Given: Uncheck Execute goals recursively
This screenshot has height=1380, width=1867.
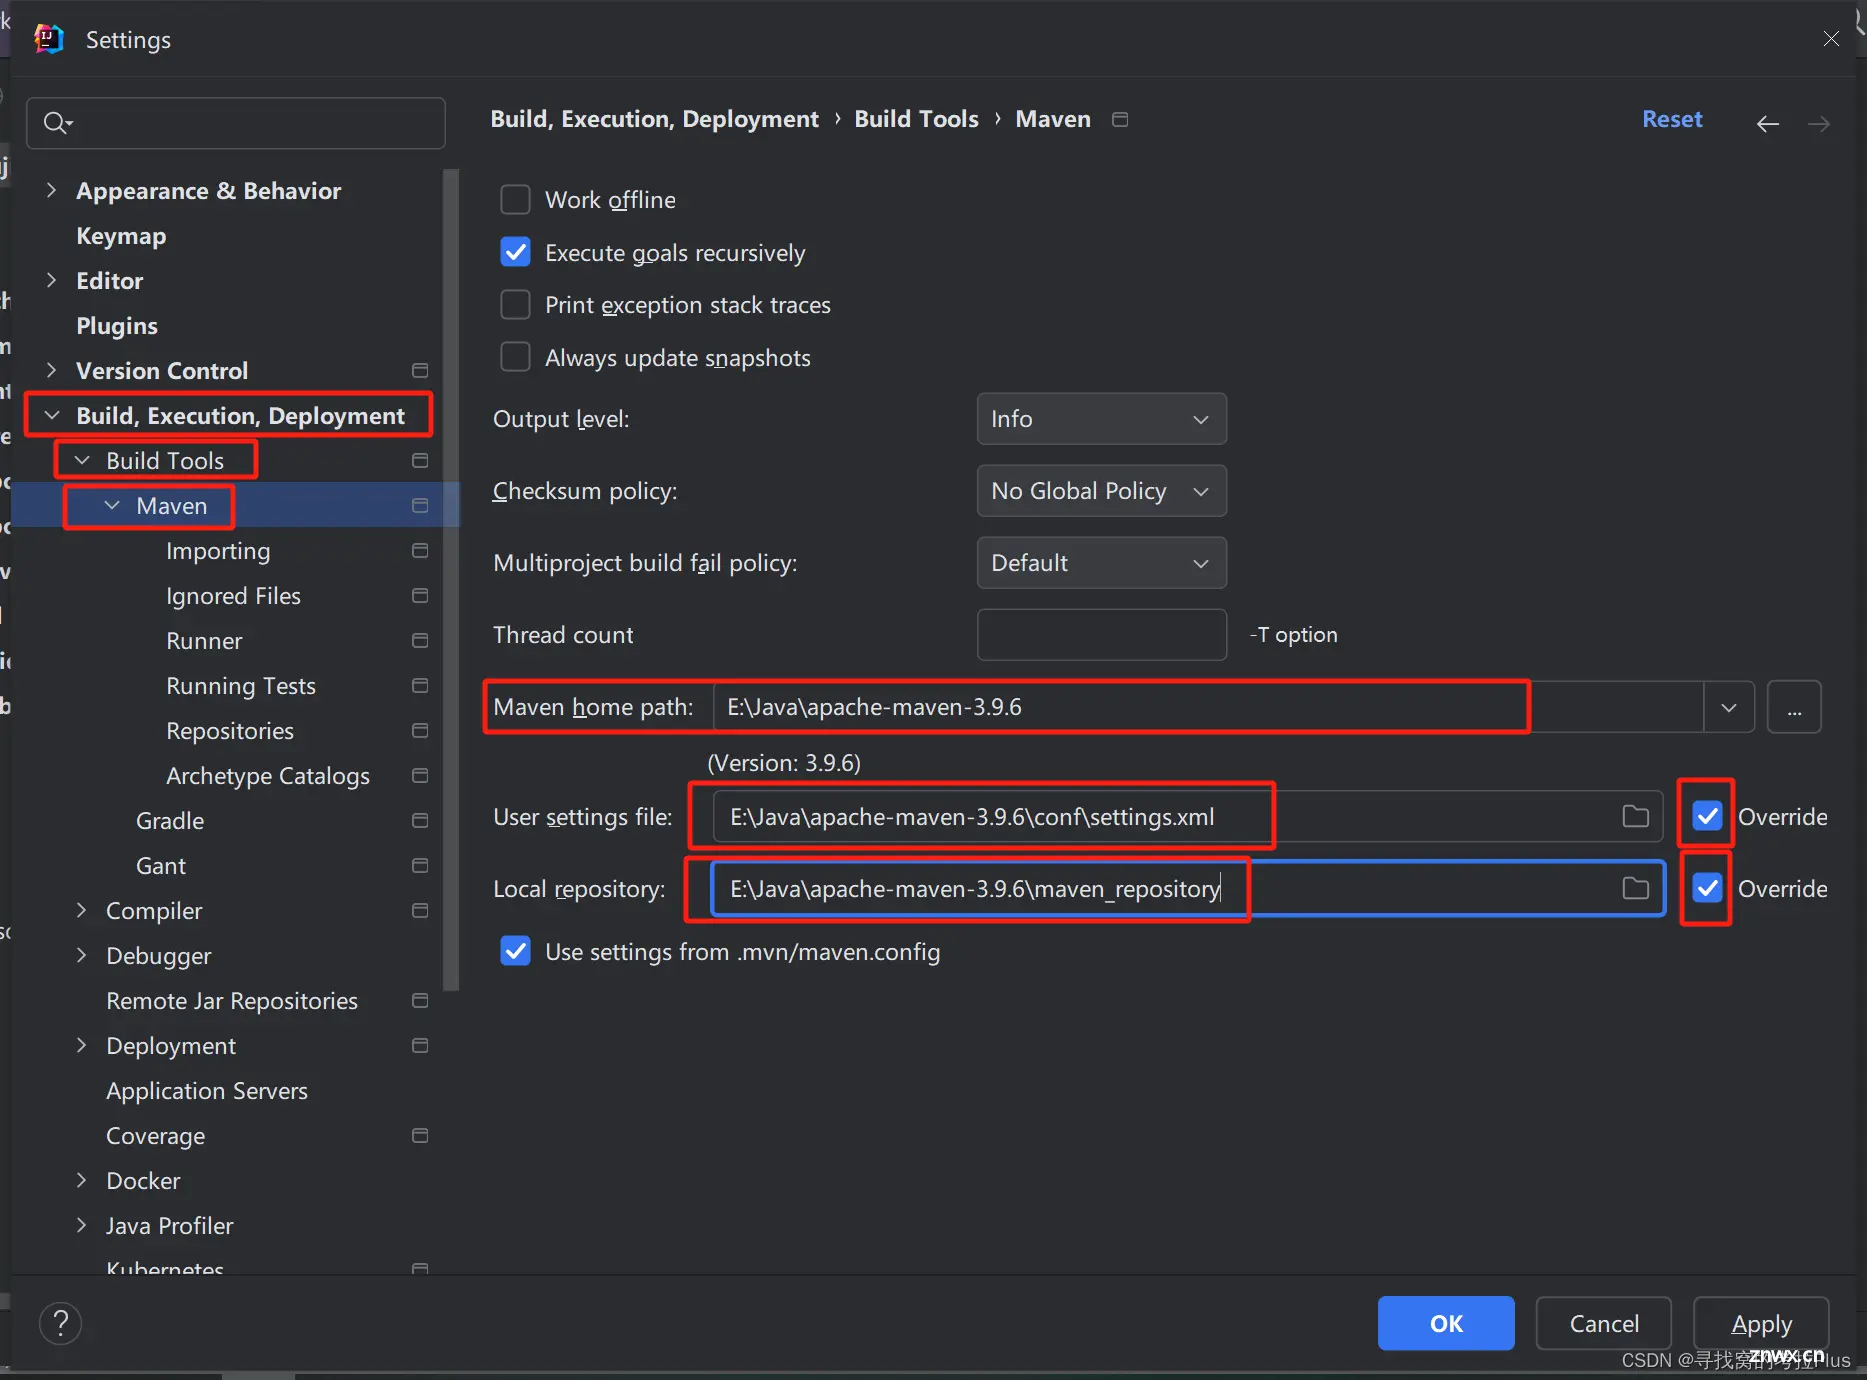Looking at the screenshot, I should (515, 252).
